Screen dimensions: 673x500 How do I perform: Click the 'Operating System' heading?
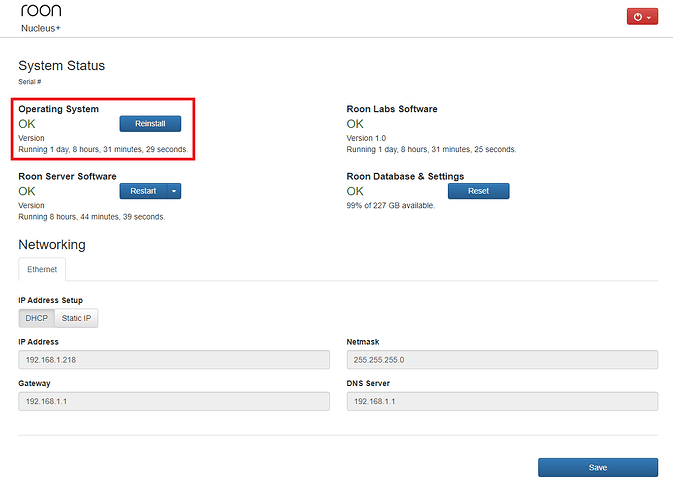[x=58, y=109]
